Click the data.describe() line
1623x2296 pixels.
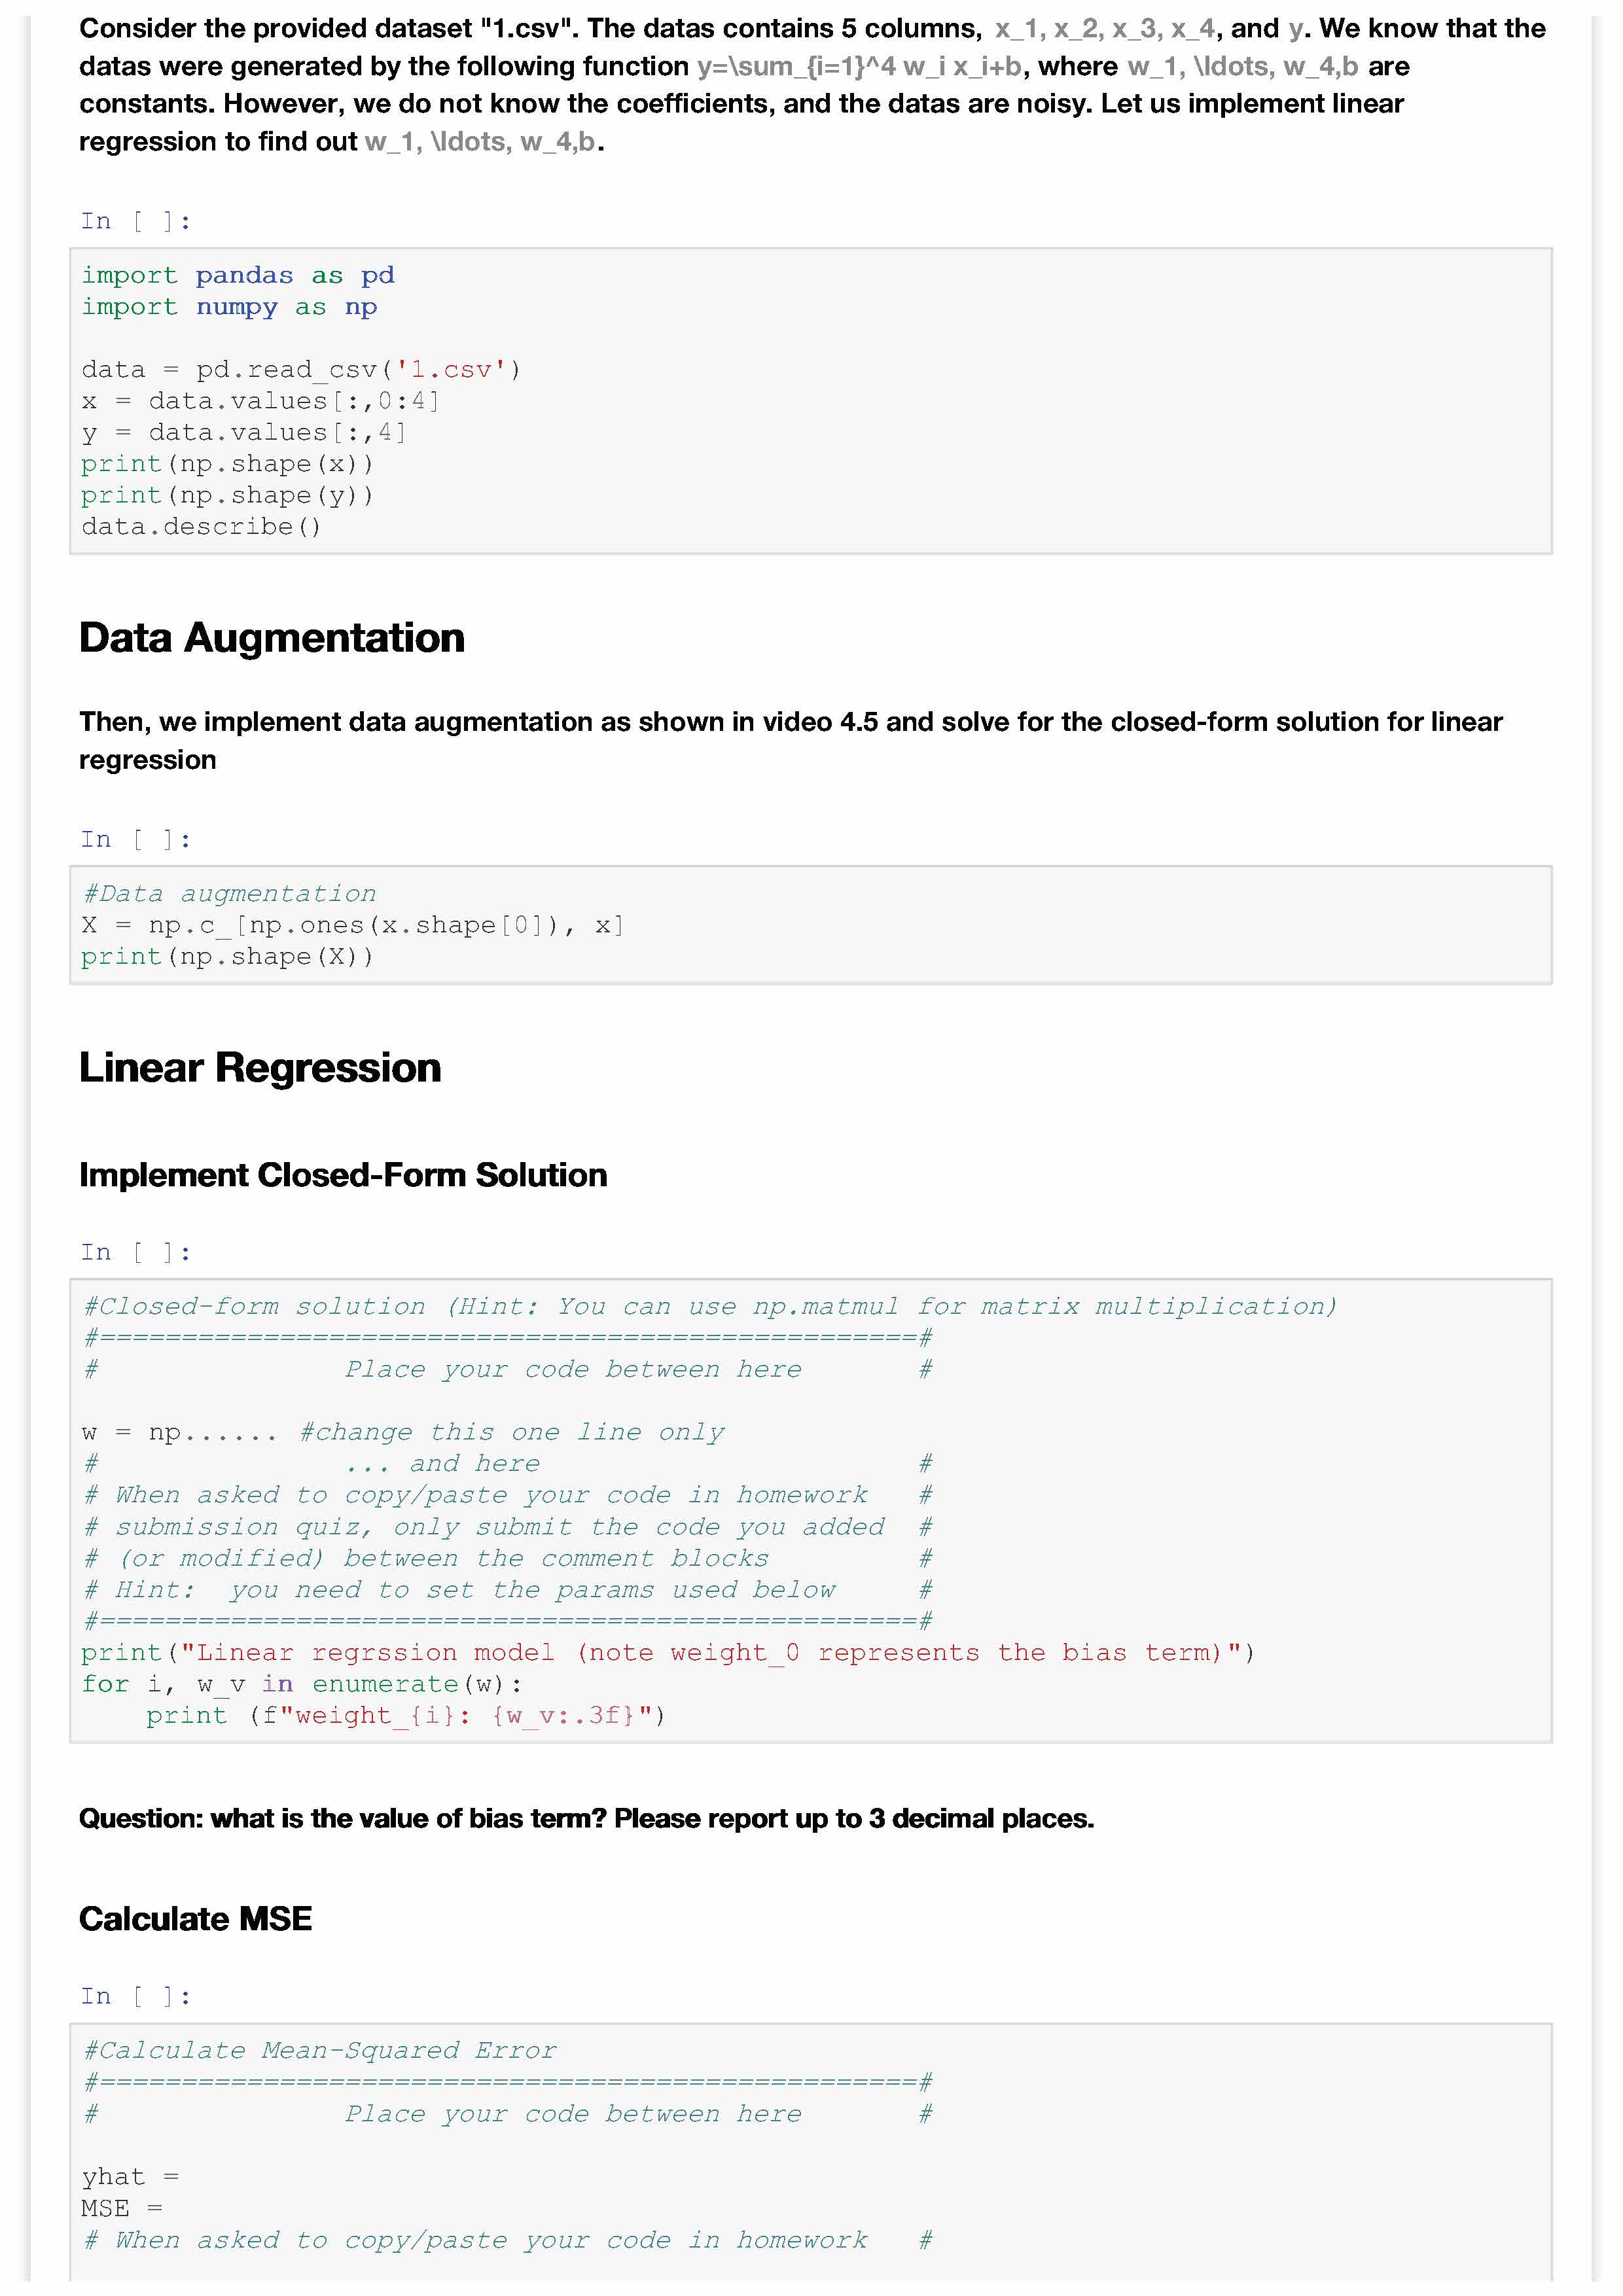pos(201,527)
